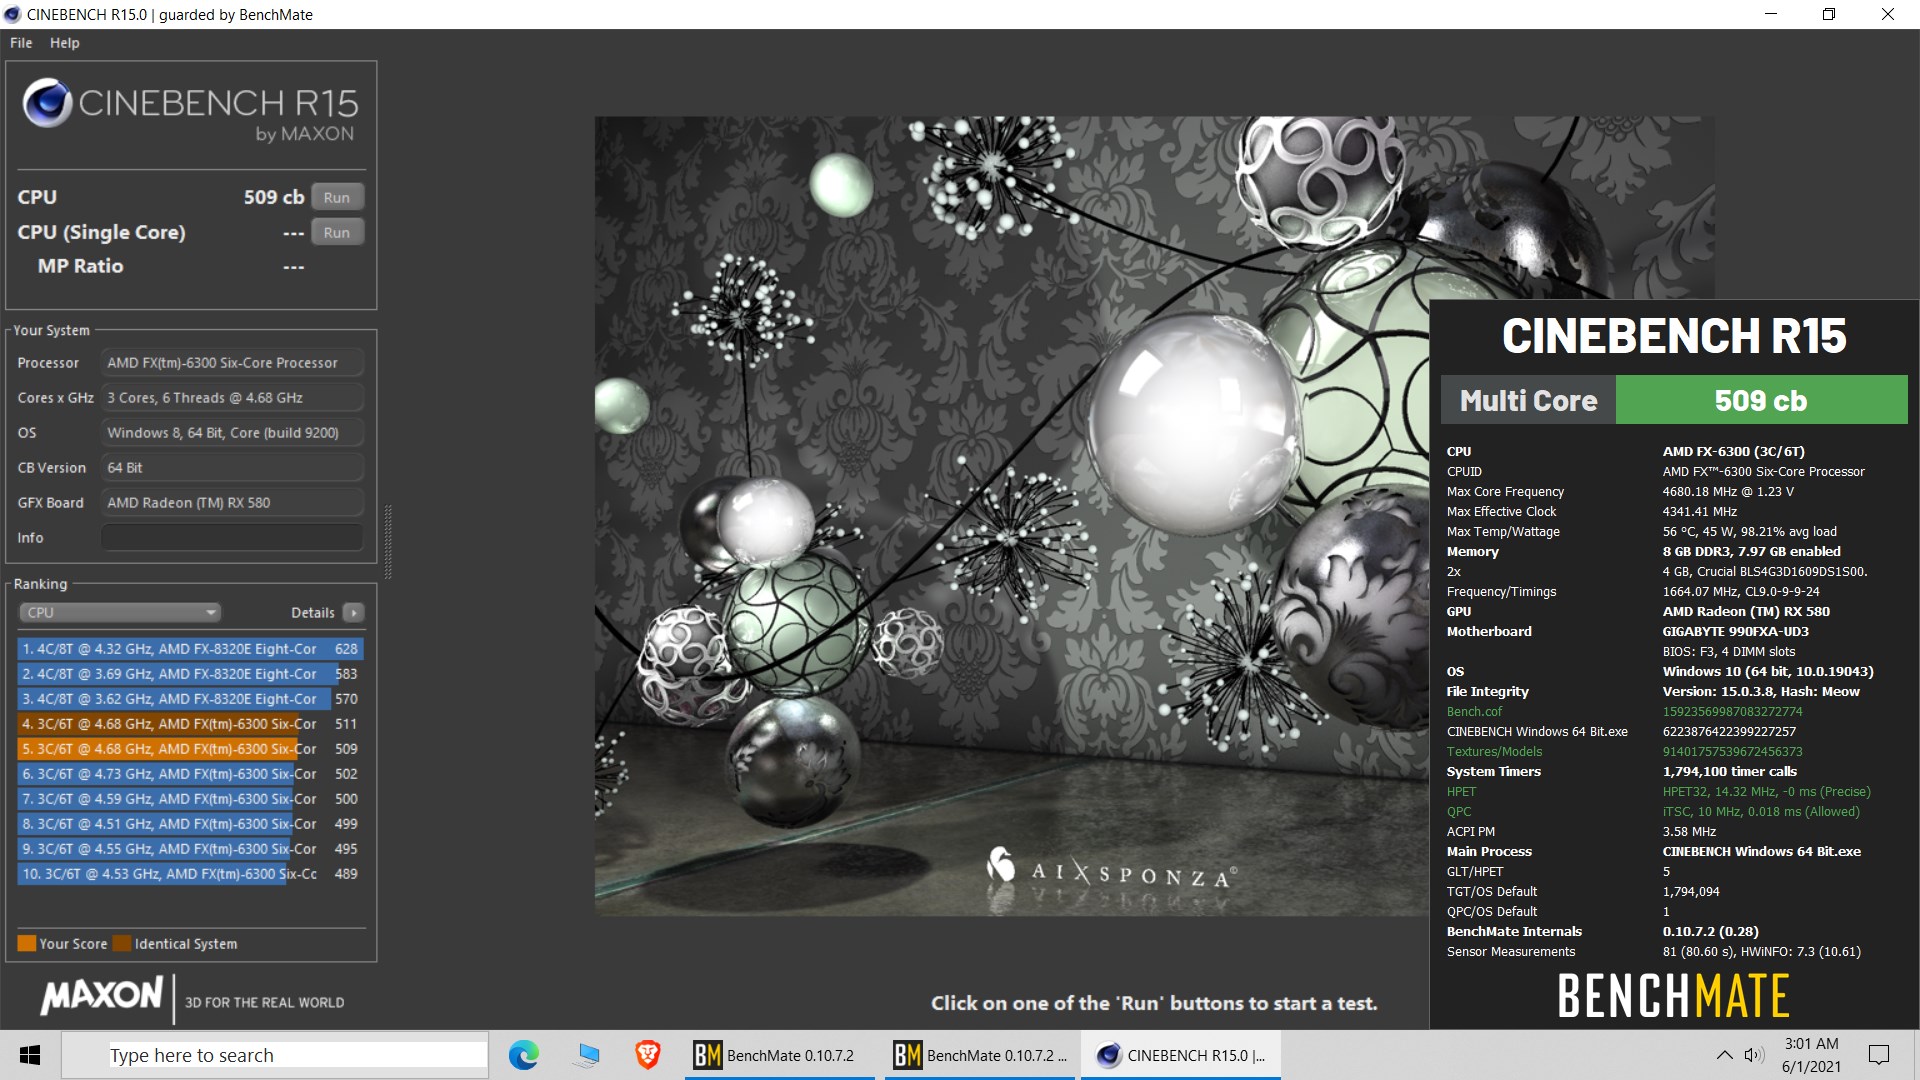Expand ranking Details arrow
Screen dimensions: 1920x1080
(x=353, y=612)
